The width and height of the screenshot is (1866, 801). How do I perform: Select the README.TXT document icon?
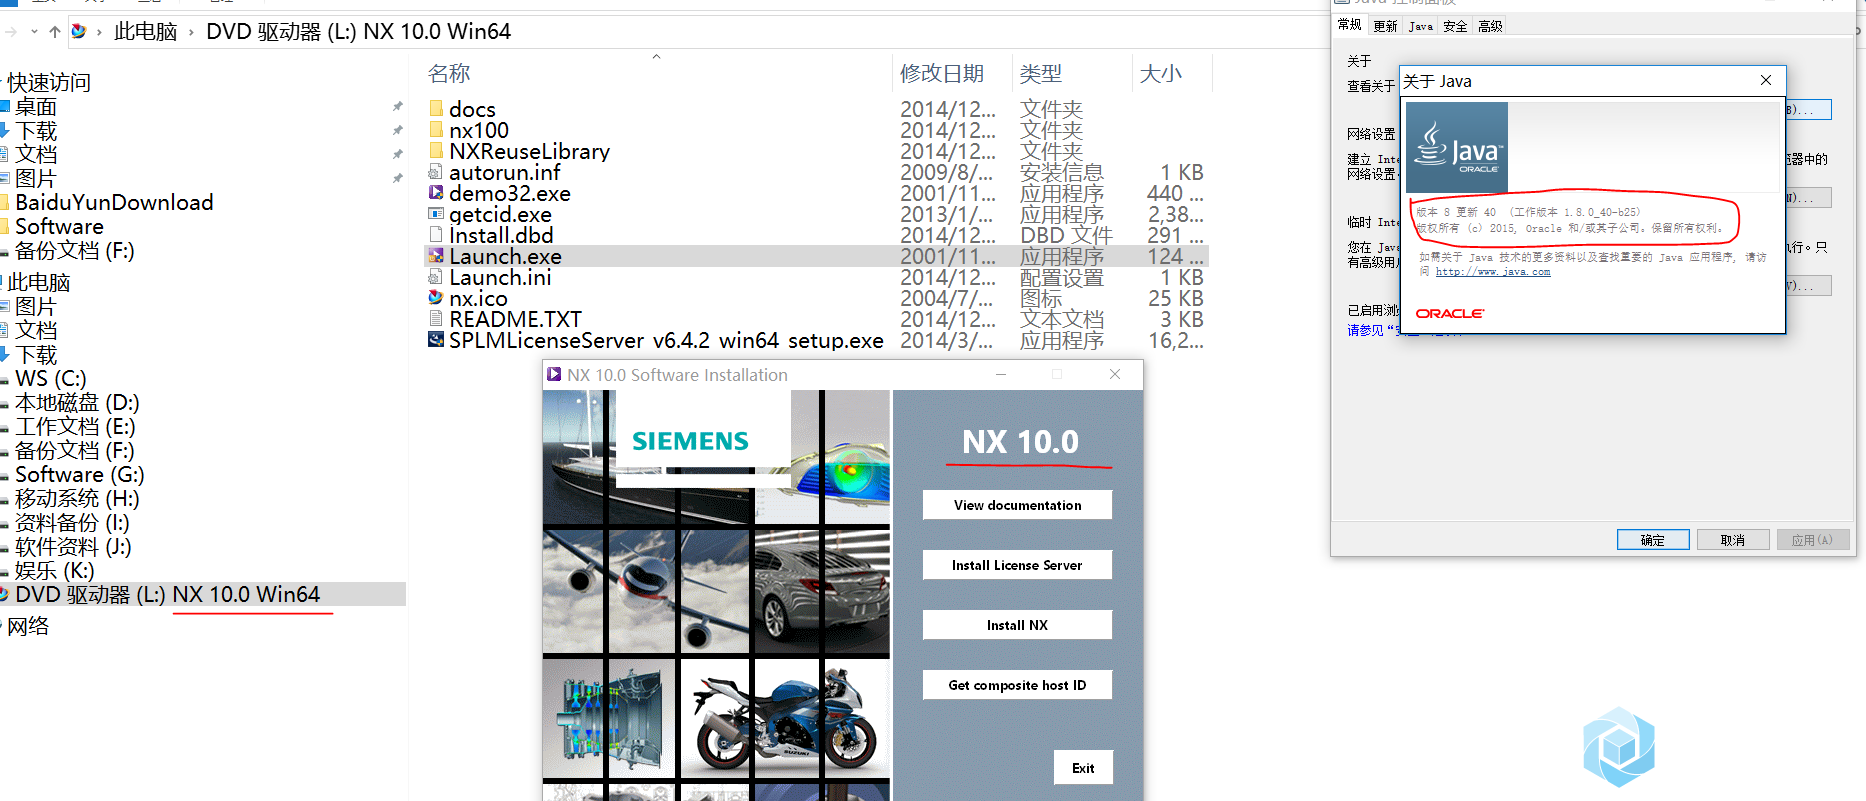(x=436, y=318)
